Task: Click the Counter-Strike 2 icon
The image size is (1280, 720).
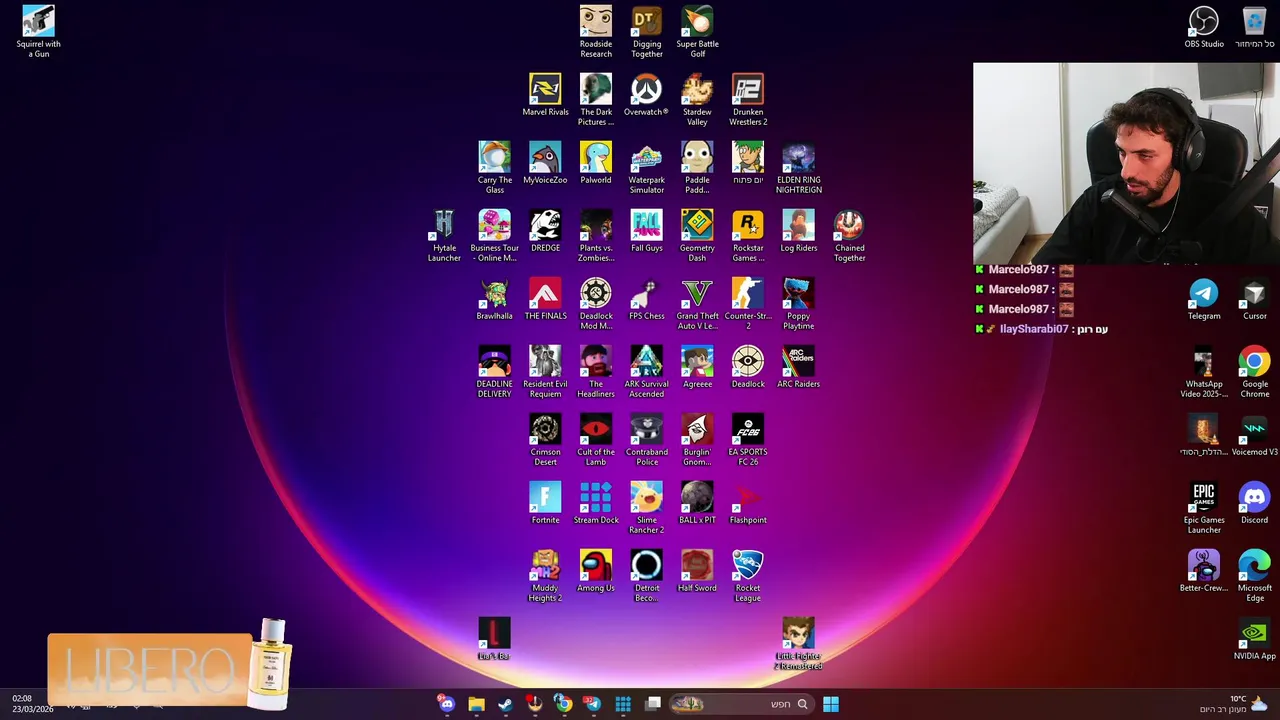Action: coord(748,303)
